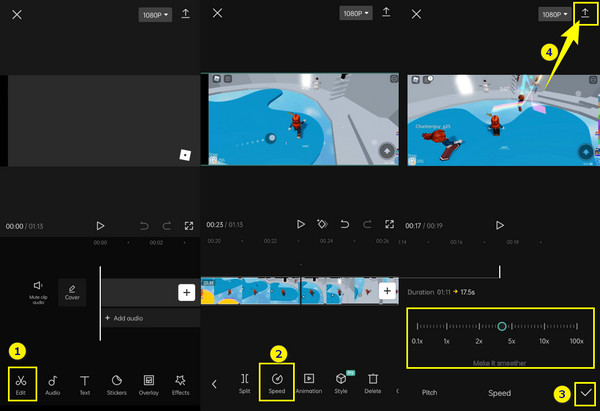Undo the last action in left panel
The height and width of the screenshot is (411, 600).
pos(144,226)
